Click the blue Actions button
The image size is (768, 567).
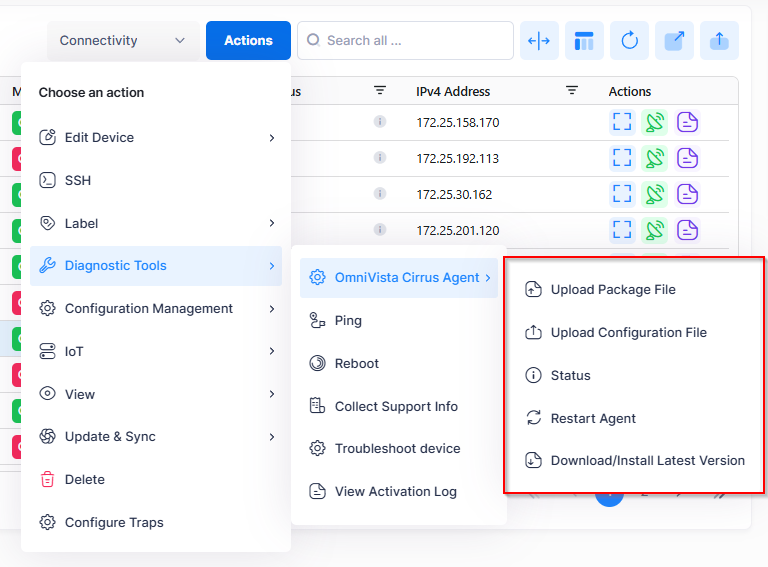coord(248,41)
